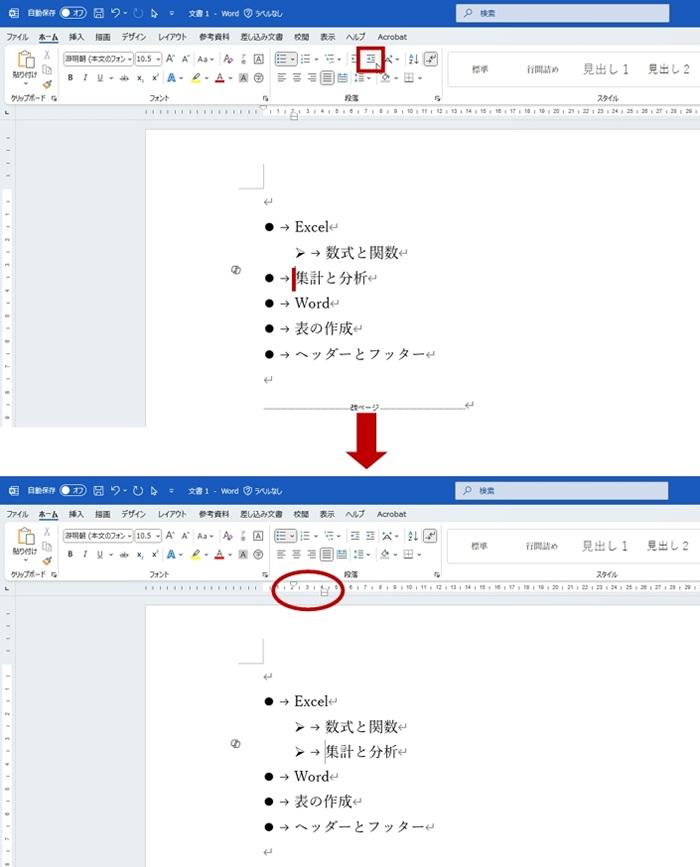The width and height of the screenshot is (700, 867).
Task: Toggle AutoSave switch in the upper window
Action: point(73,14)
